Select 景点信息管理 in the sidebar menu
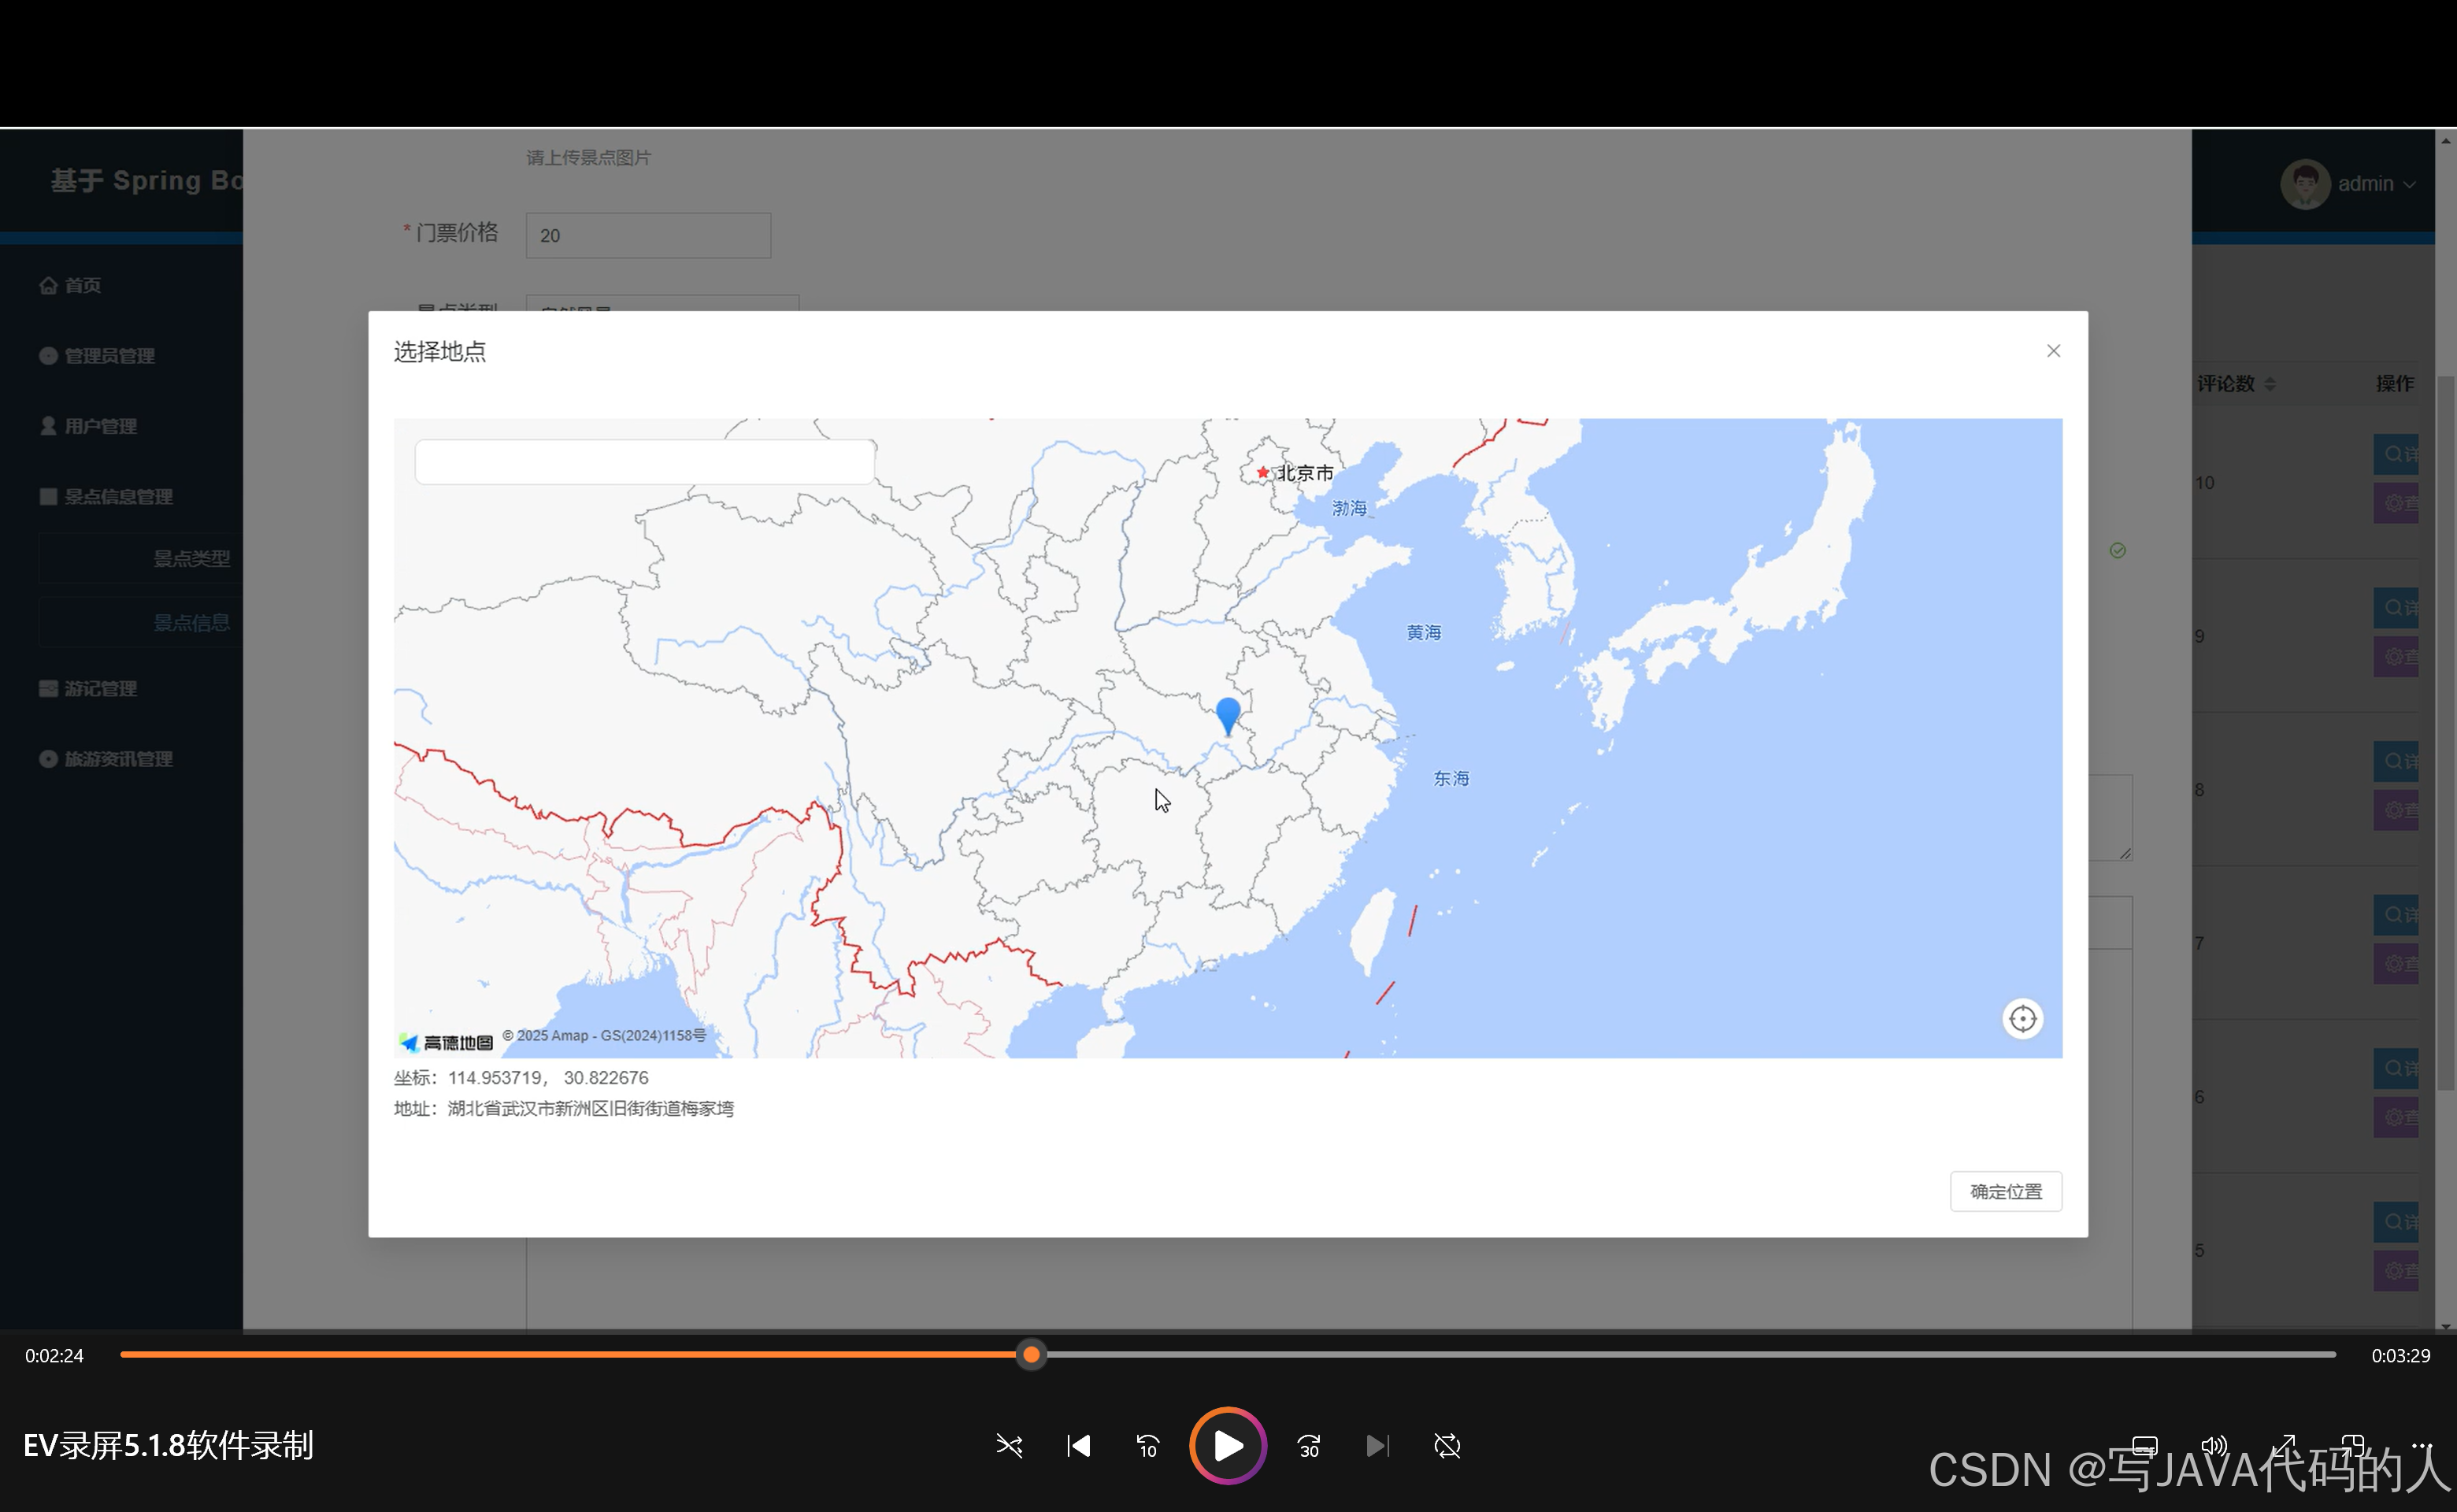This screenshot has height=1512, width=2457. [x=118, y=497]
